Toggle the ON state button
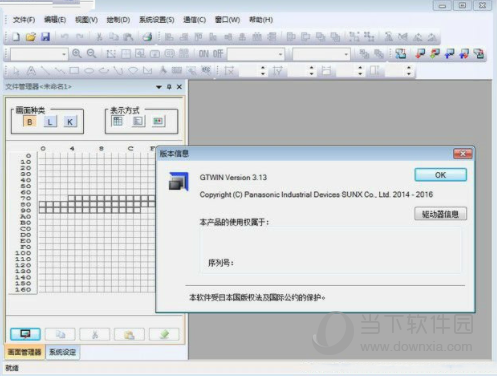The height and width of the screenshot is (376, 497). pyautogui.click(x=204, y=54)
